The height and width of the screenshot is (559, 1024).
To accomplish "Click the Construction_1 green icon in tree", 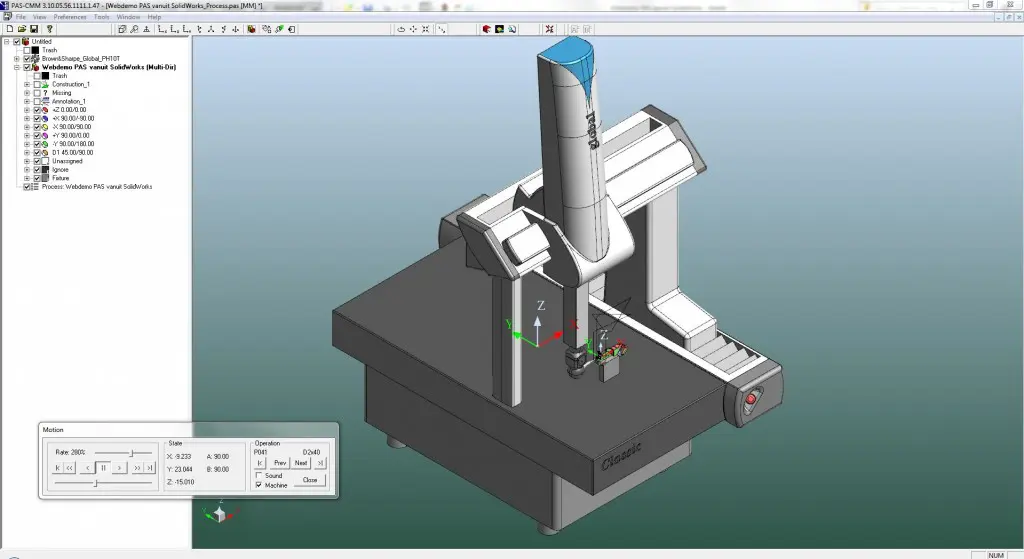I will (x=46, y=84).
